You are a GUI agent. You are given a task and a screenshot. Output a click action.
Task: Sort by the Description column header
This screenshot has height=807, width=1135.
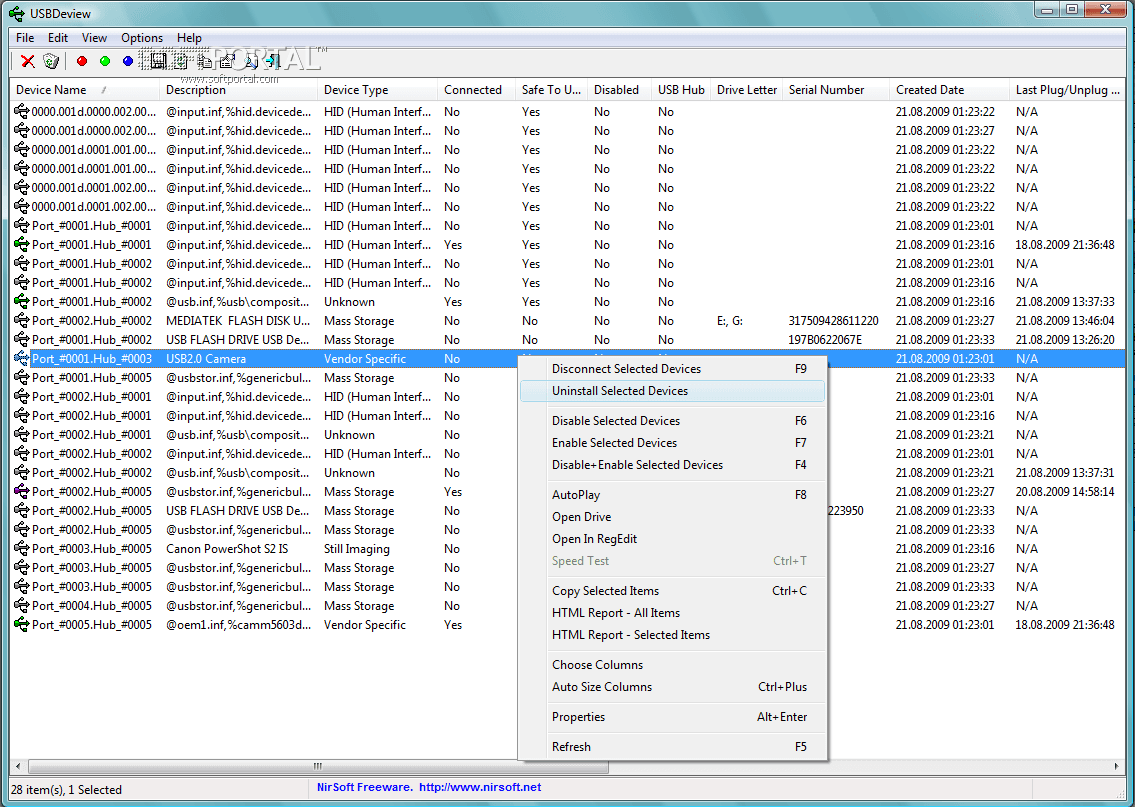(x=238, y=90)
